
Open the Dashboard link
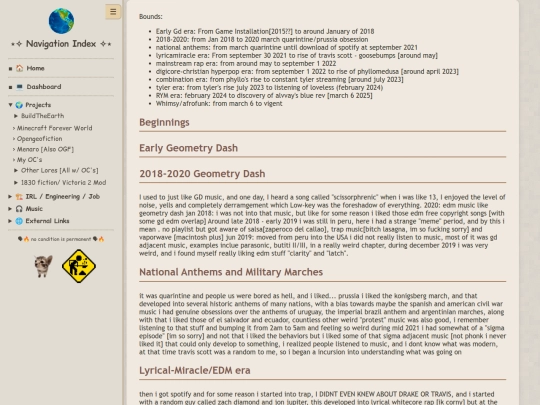pos(44,87)
